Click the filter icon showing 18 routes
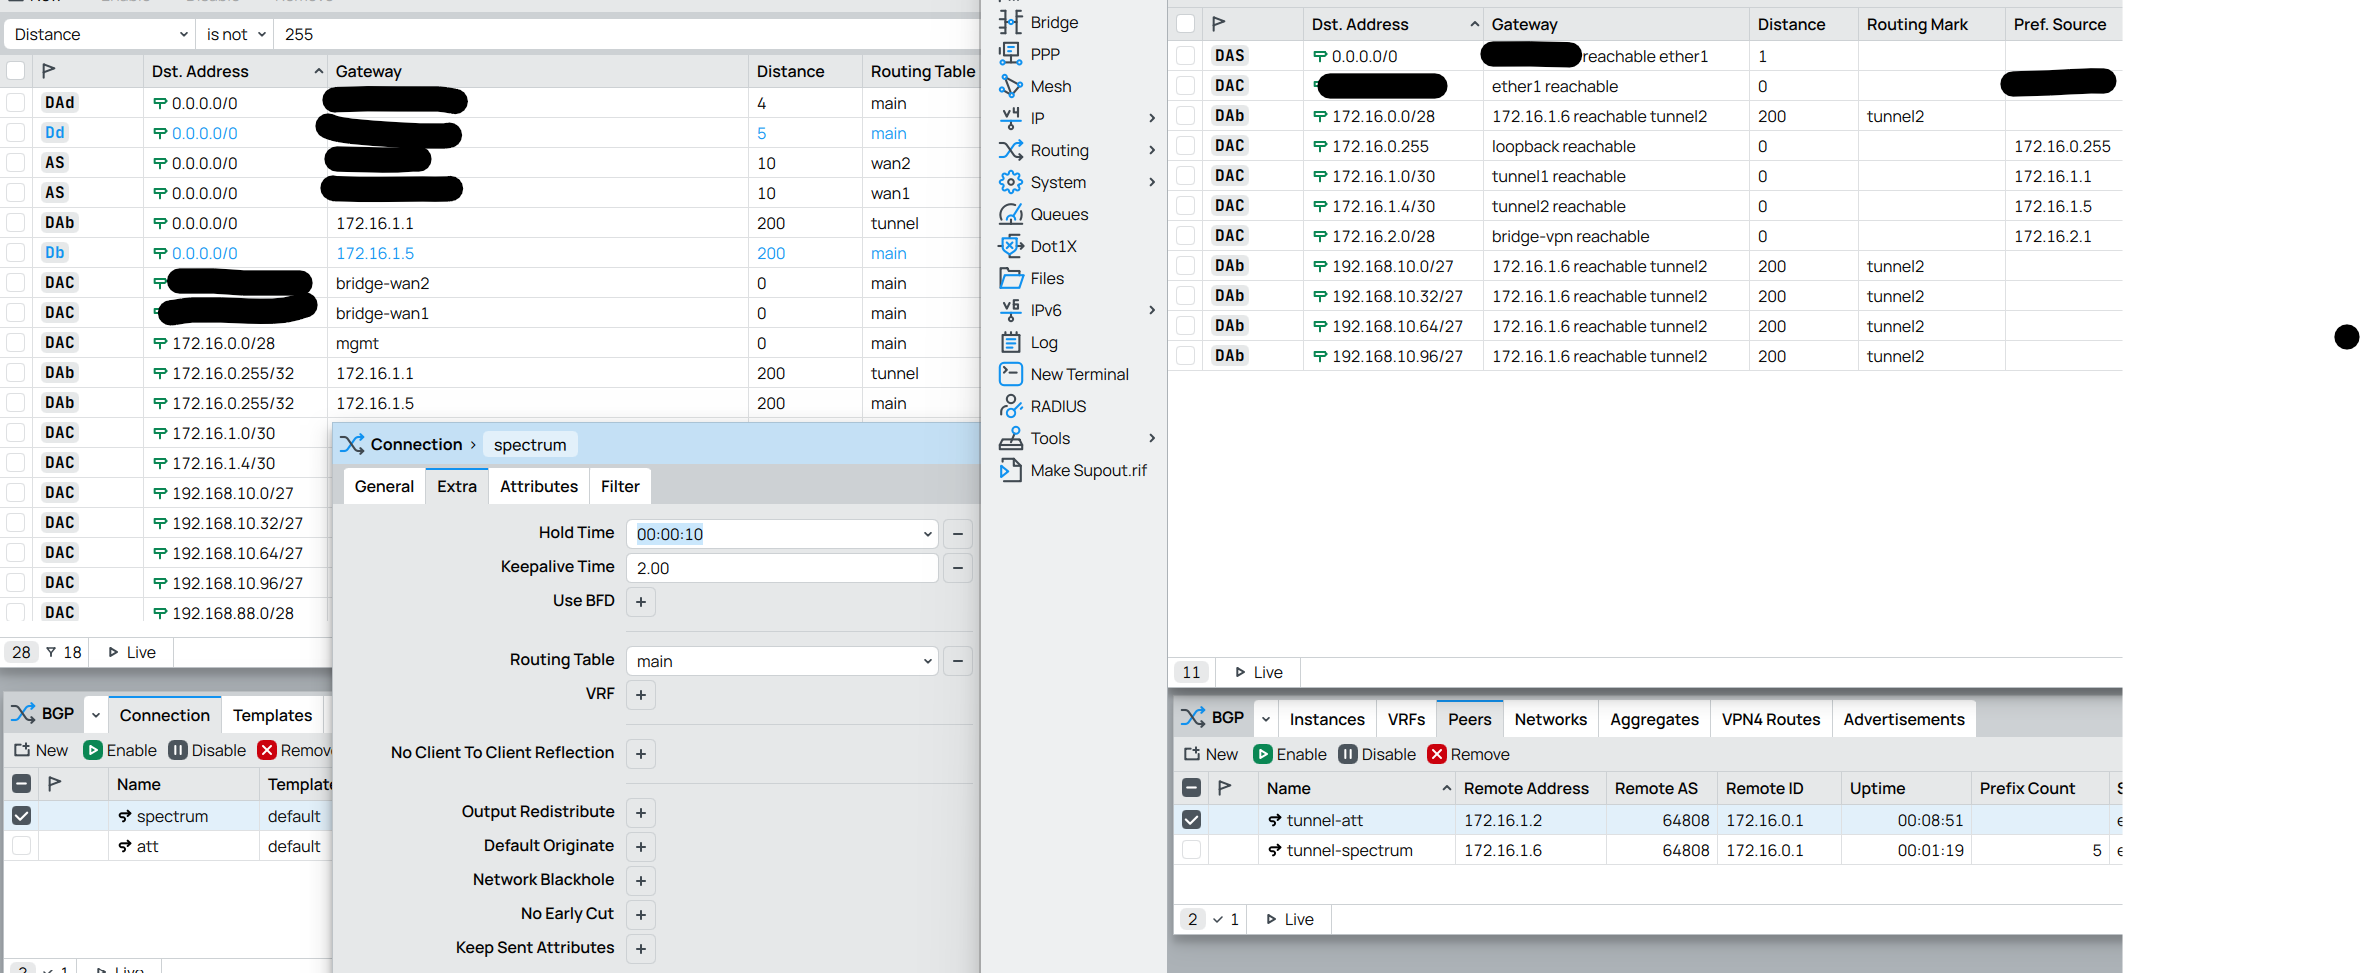Image resolution: width=2360 pixels, height=973 pixels. [x=64, y=652]
